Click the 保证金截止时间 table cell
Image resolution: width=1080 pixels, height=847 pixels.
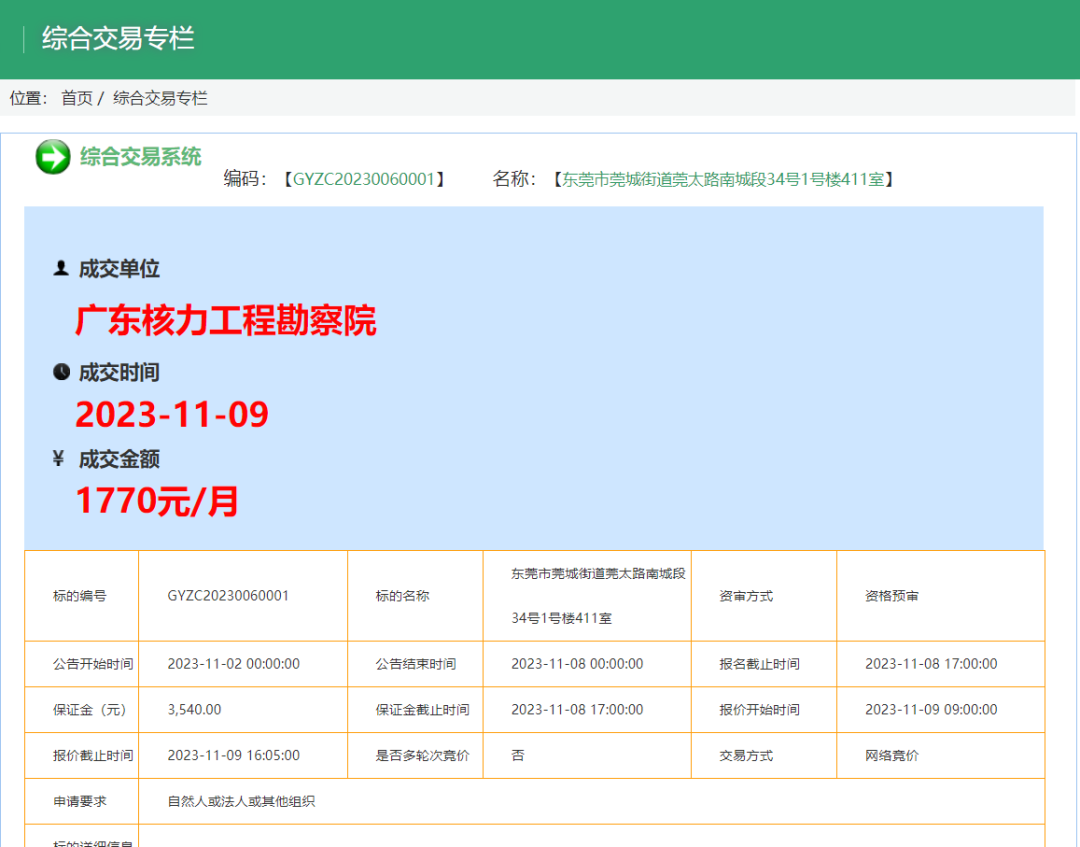click(415, 709)
